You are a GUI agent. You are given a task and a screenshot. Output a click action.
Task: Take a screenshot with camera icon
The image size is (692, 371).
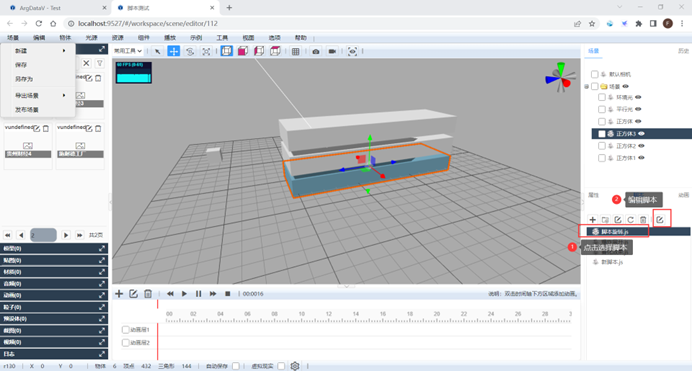tap(316, 51)
